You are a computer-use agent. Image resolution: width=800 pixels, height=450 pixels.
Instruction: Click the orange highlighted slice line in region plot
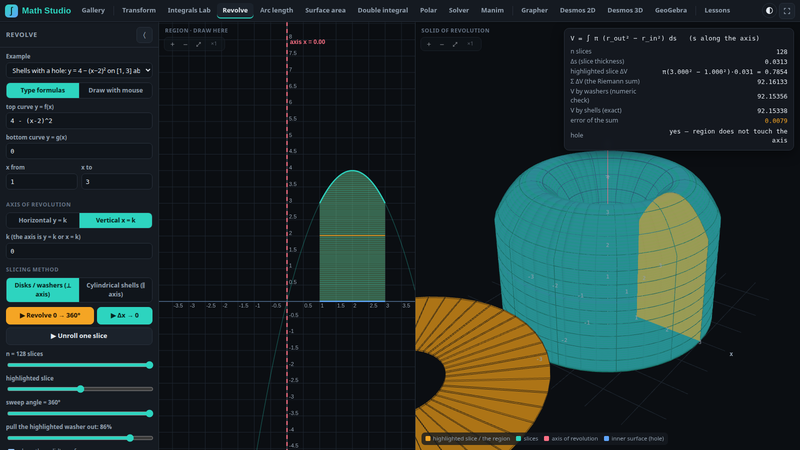coord(352,235)
